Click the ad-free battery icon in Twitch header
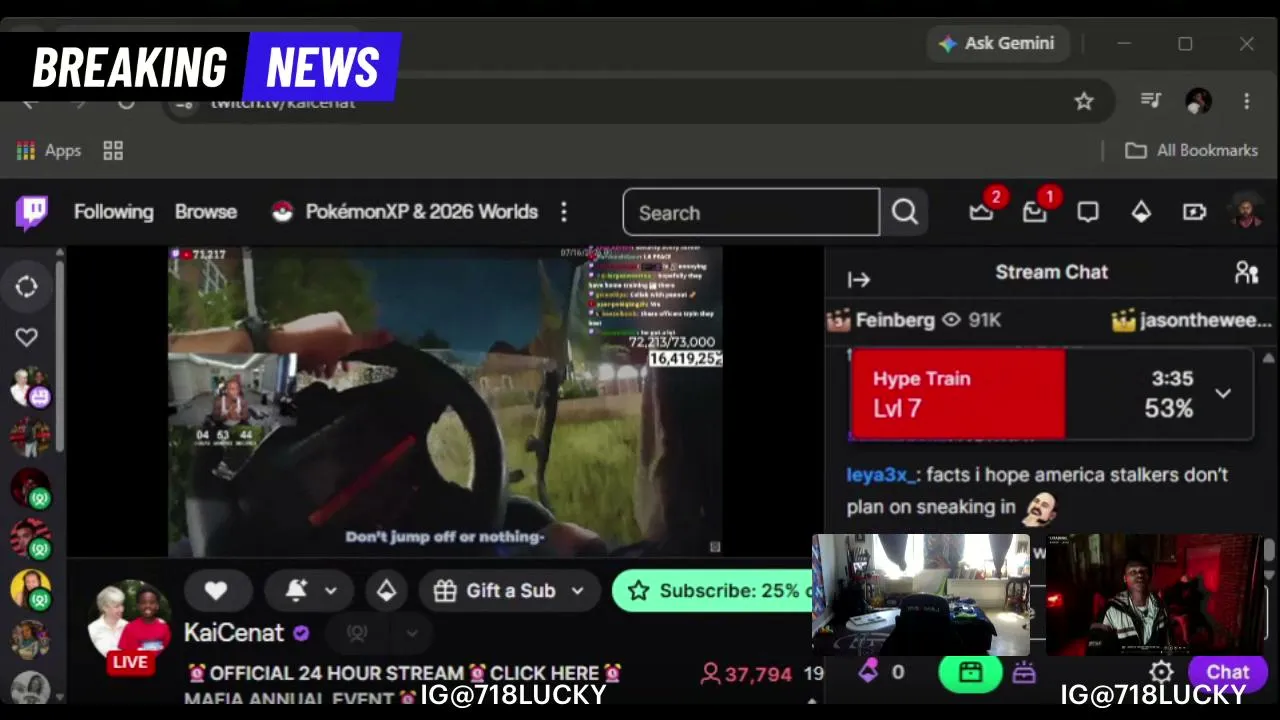 coord(1195,212)
